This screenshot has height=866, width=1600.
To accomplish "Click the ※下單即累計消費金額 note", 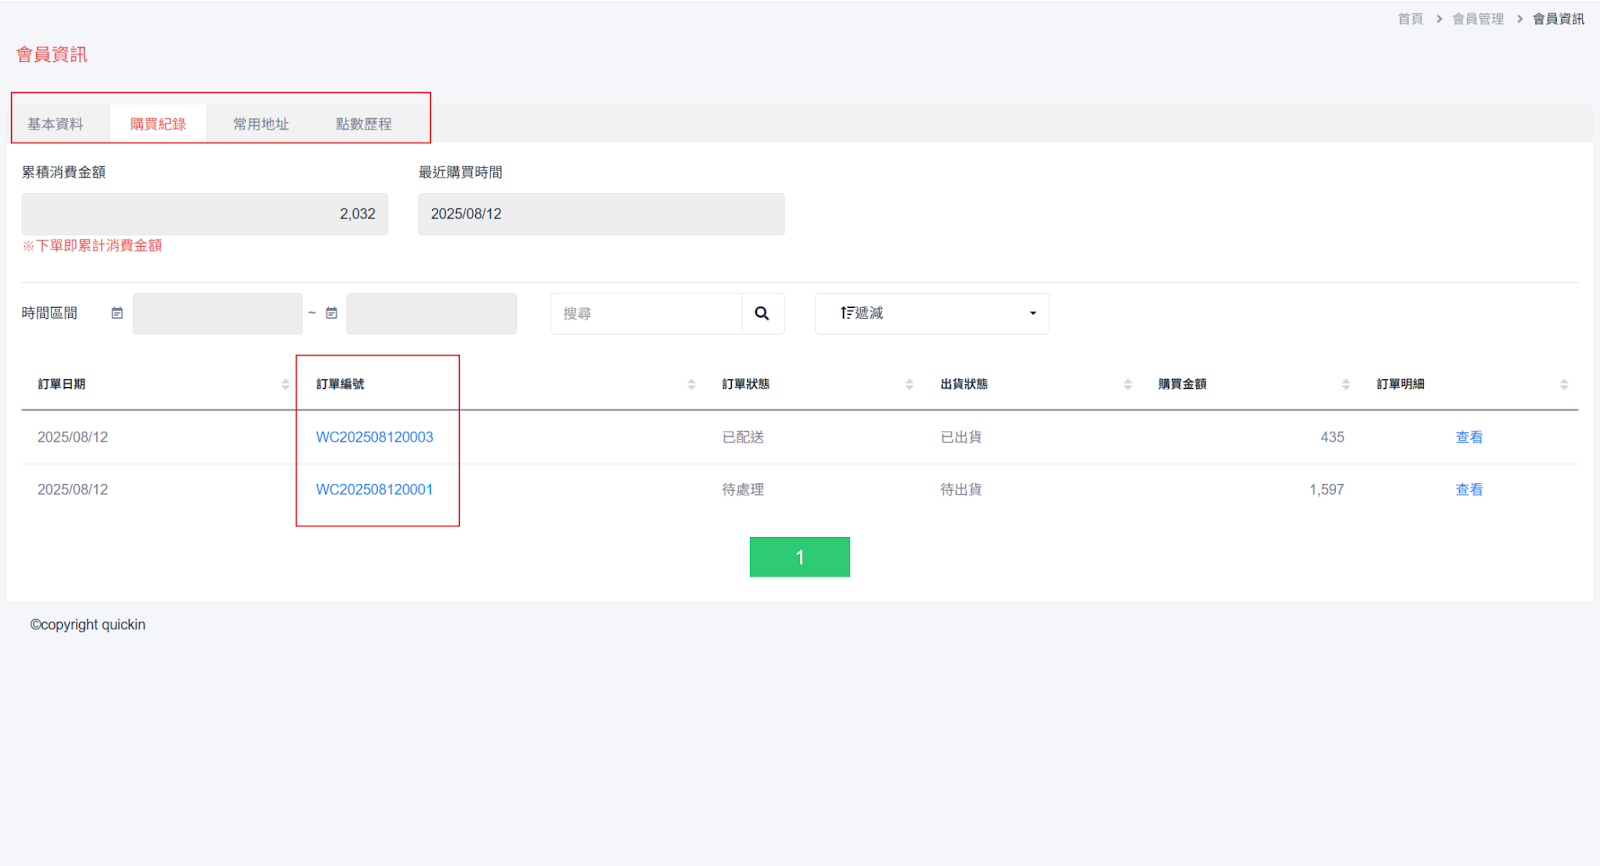I will (92, 245).
